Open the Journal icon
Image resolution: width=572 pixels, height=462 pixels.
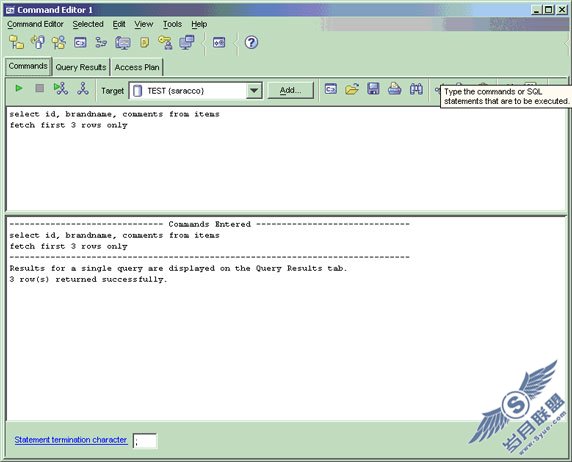tap(144, 42)
